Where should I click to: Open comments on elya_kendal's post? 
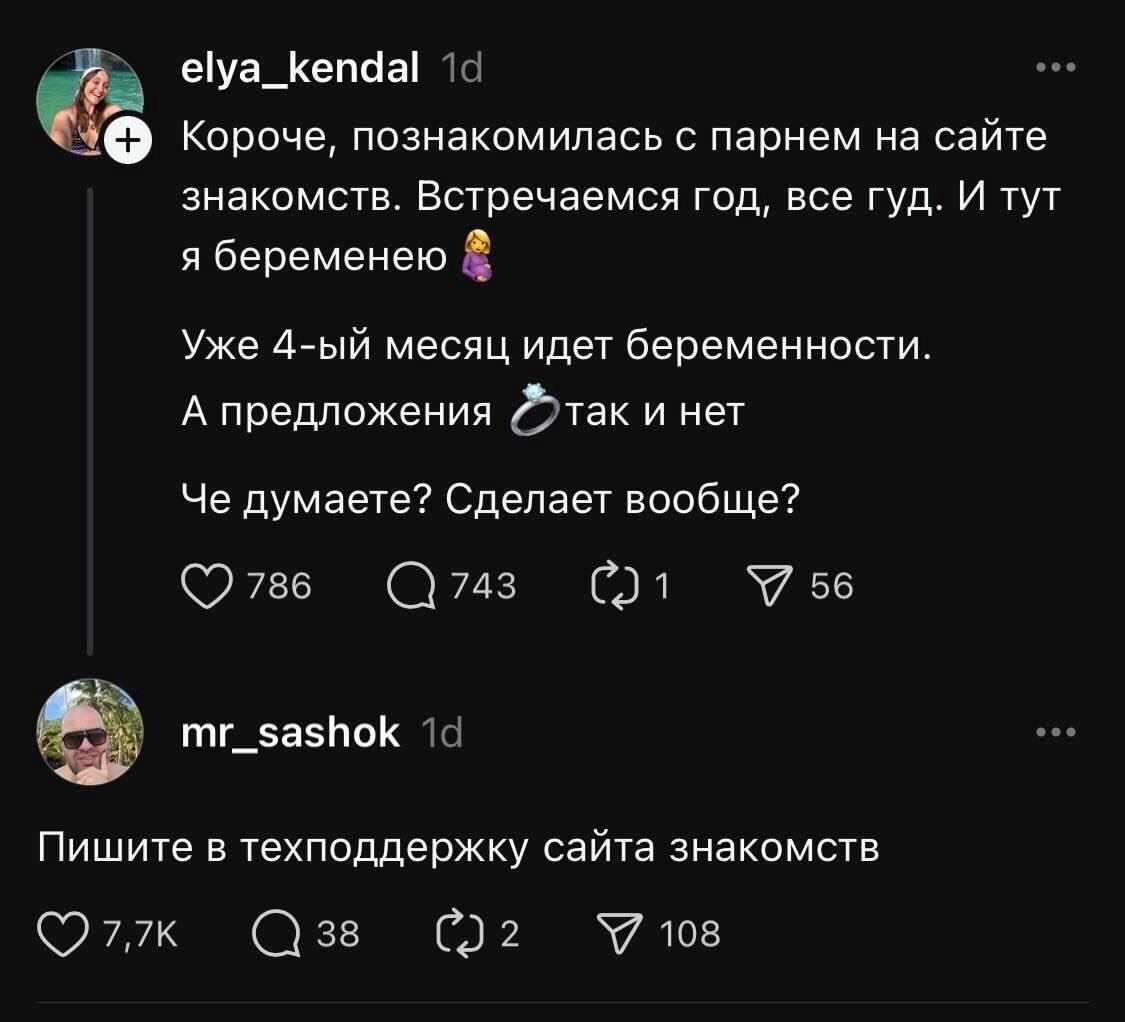click(411, 586)
